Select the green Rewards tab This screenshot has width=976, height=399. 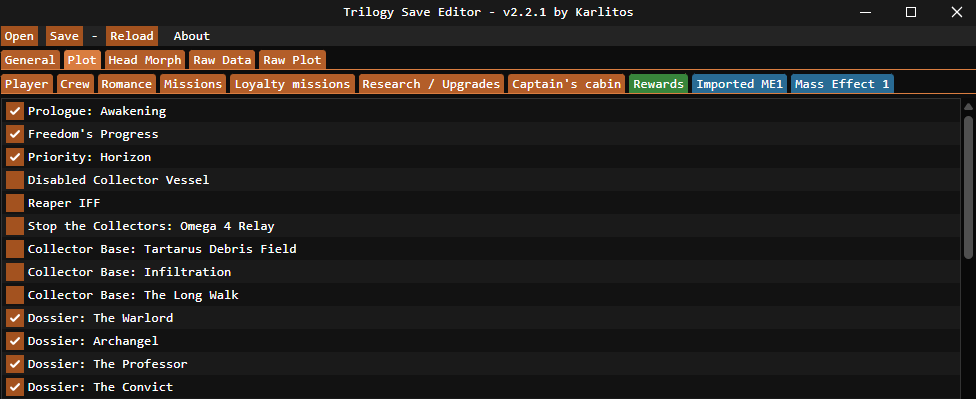coord(659,84)
